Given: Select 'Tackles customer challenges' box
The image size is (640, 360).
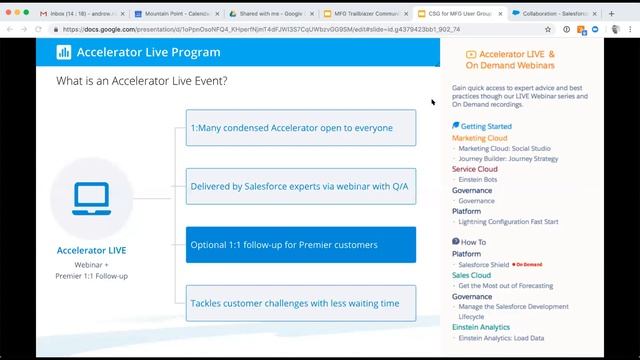Looking at the screenshot, I should [301, 303].
